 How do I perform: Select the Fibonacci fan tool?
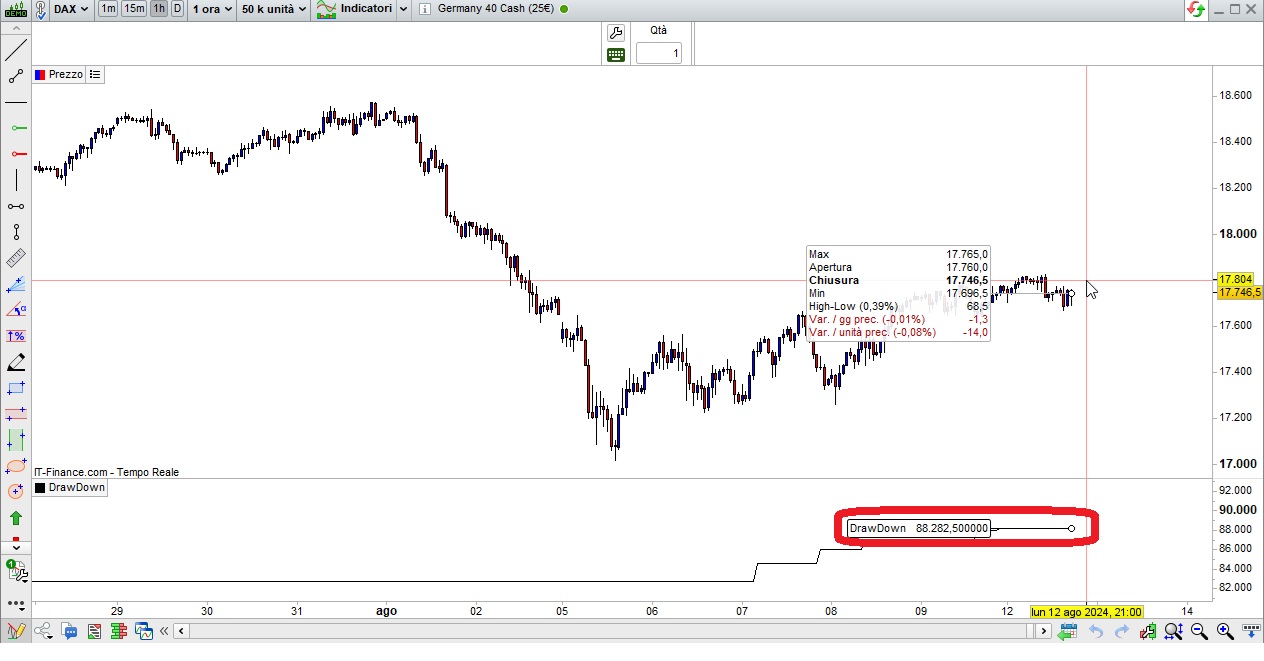point(16,284)
